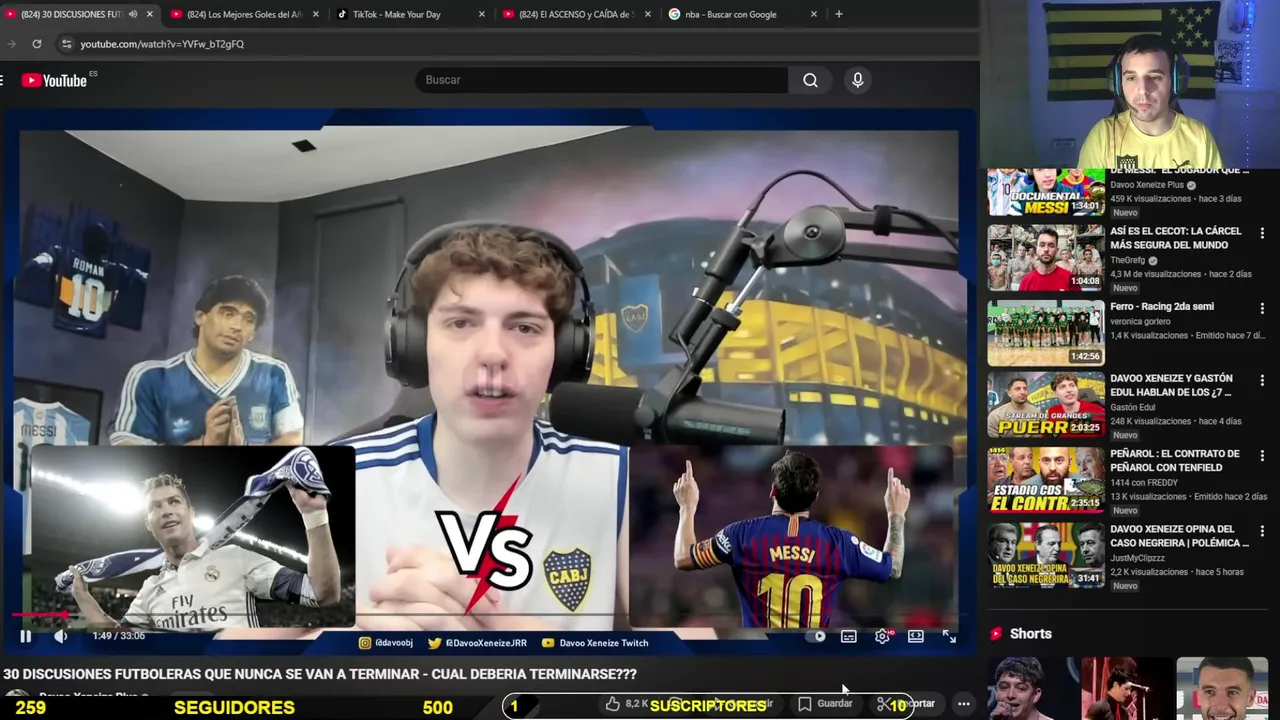The image size is (1280, 720).
Task: Open Ferro - Racing 2da semi thumbnail
Action: click(x=1046, y=333)
